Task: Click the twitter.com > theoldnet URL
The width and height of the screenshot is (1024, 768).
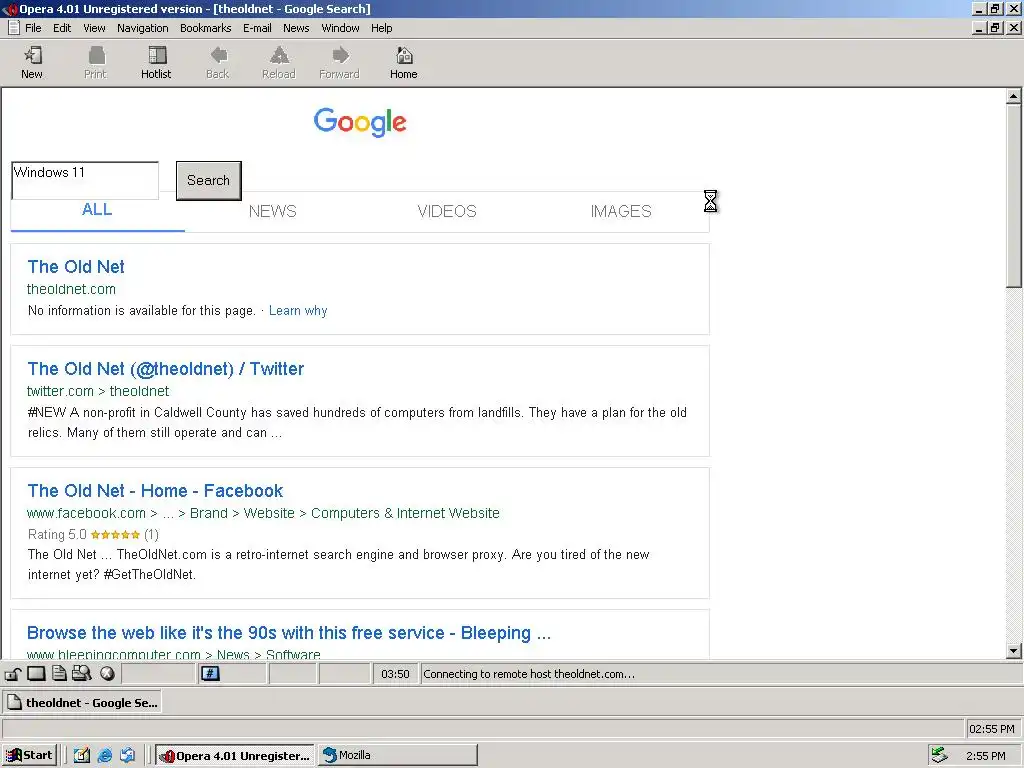Action: (98, 391)
